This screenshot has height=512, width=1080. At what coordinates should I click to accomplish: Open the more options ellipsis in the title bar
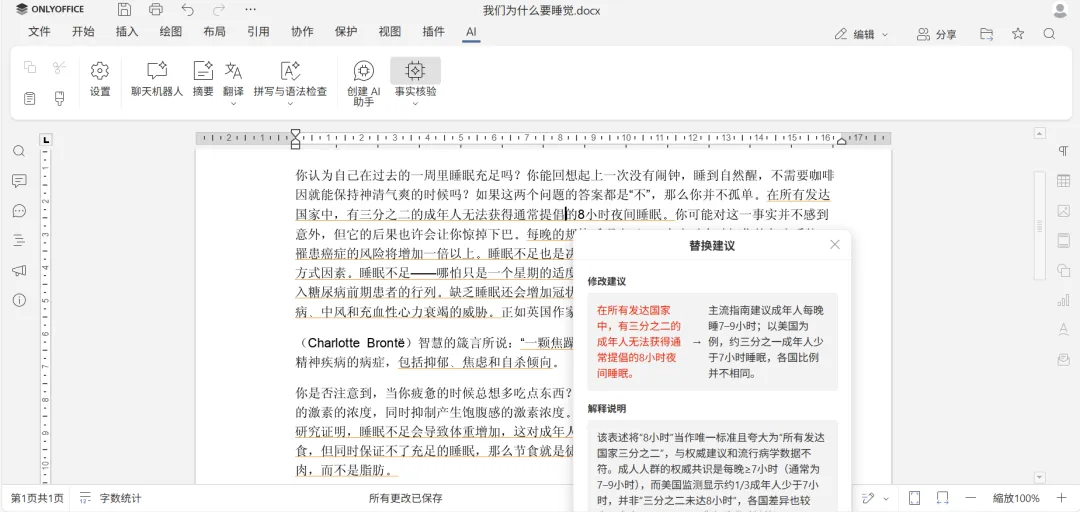pos(251,10)
